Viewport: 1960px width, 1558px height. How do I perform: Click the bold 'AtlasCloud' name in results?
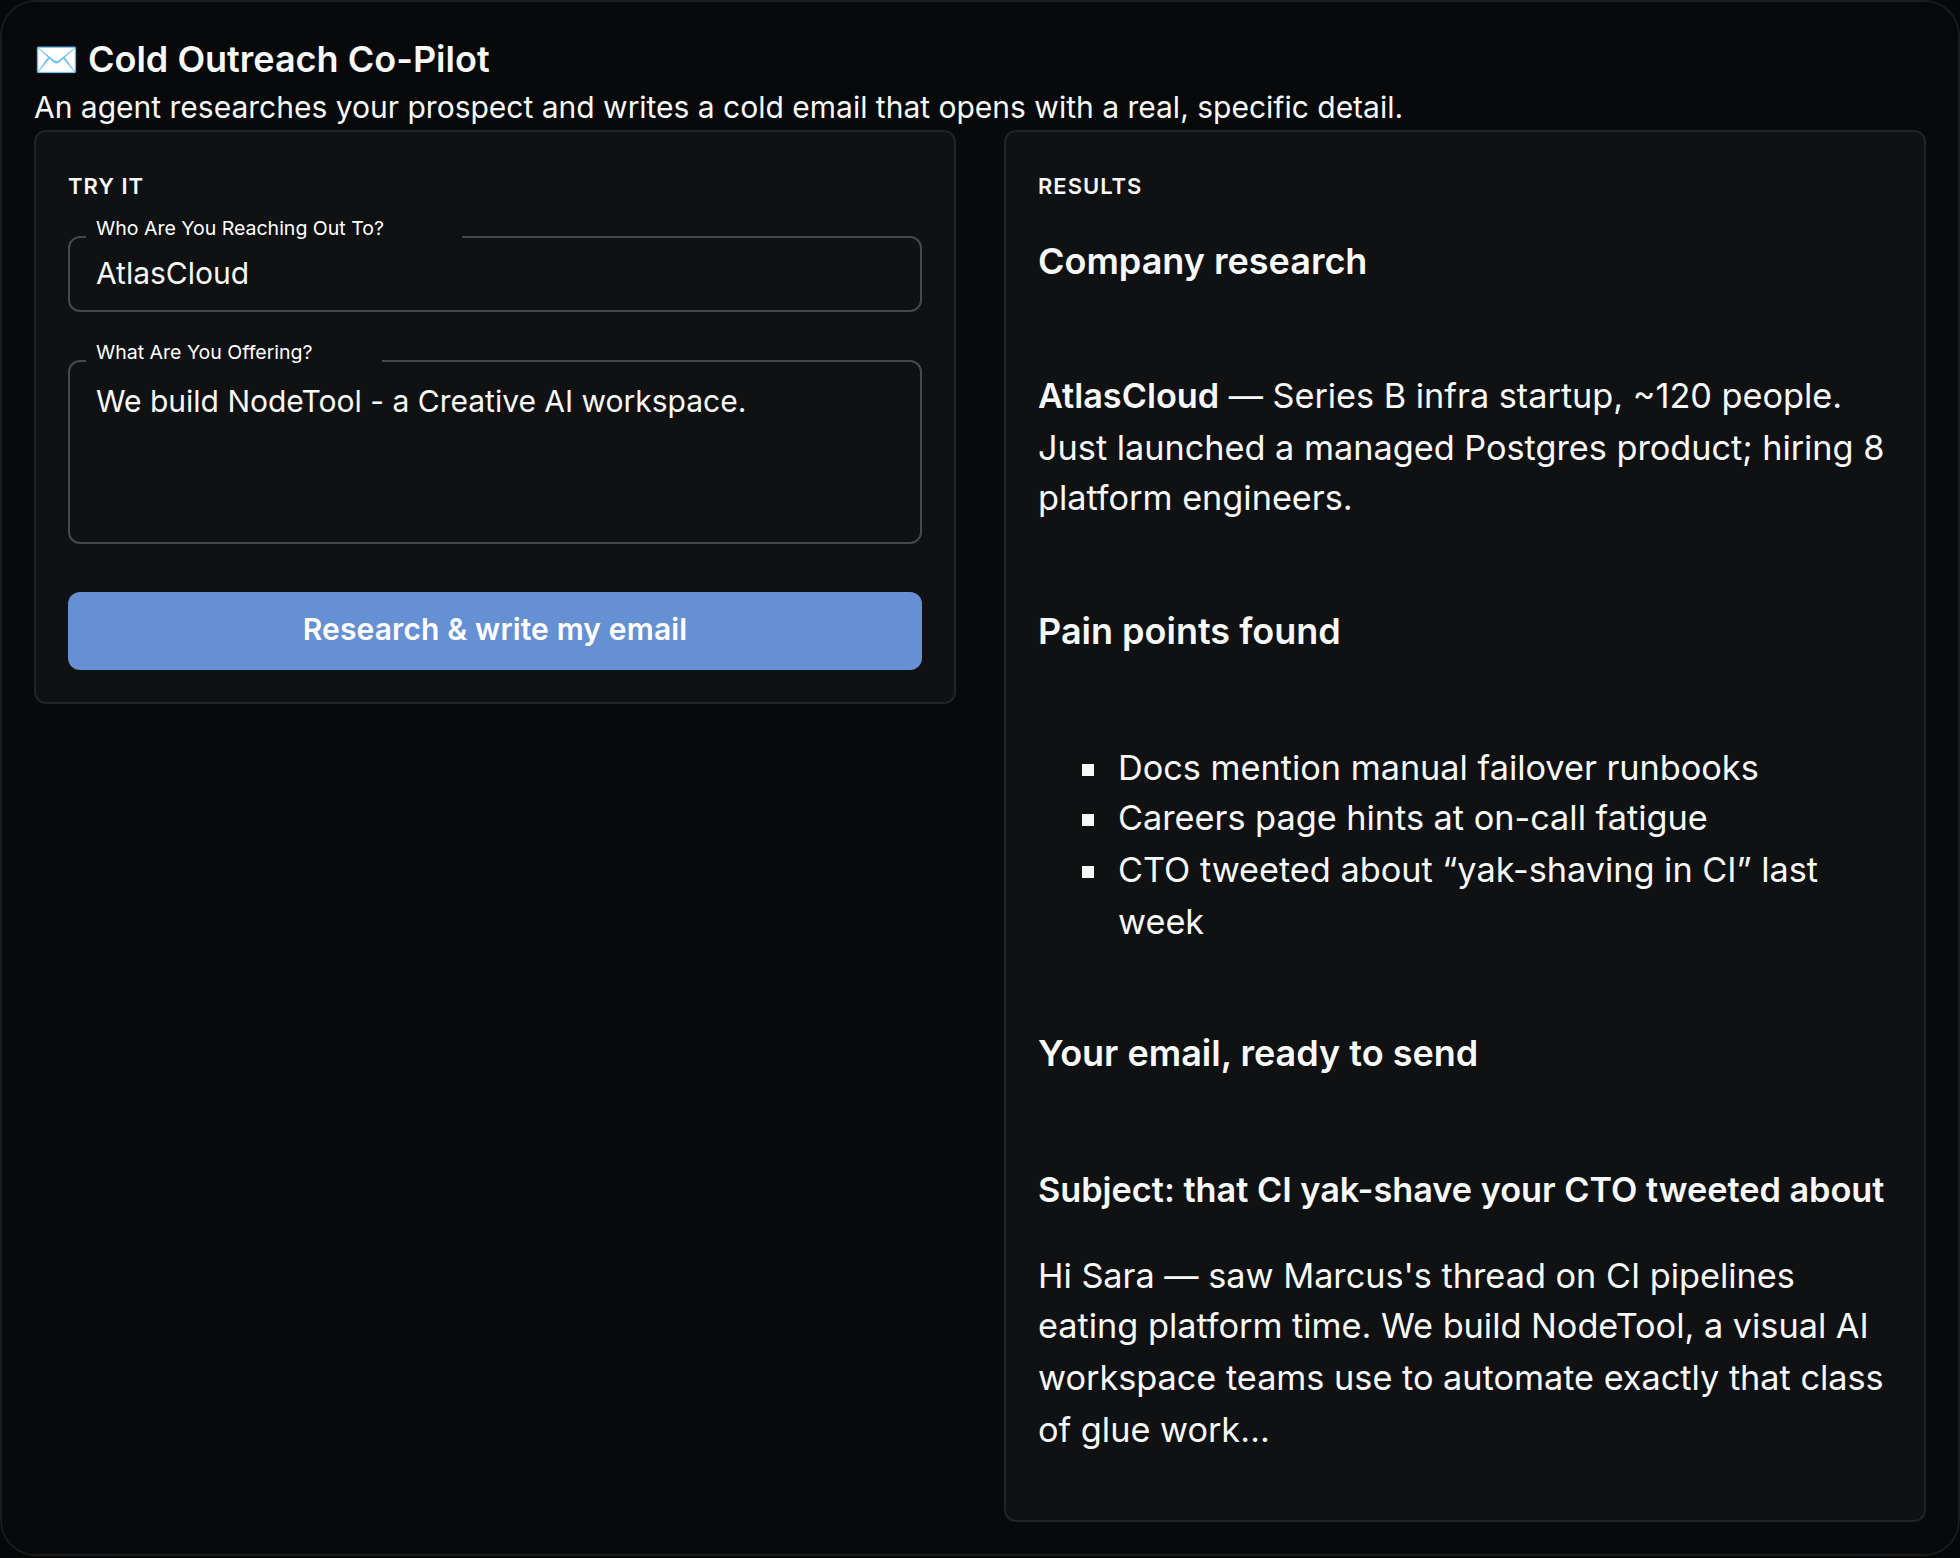point(1128,396)
